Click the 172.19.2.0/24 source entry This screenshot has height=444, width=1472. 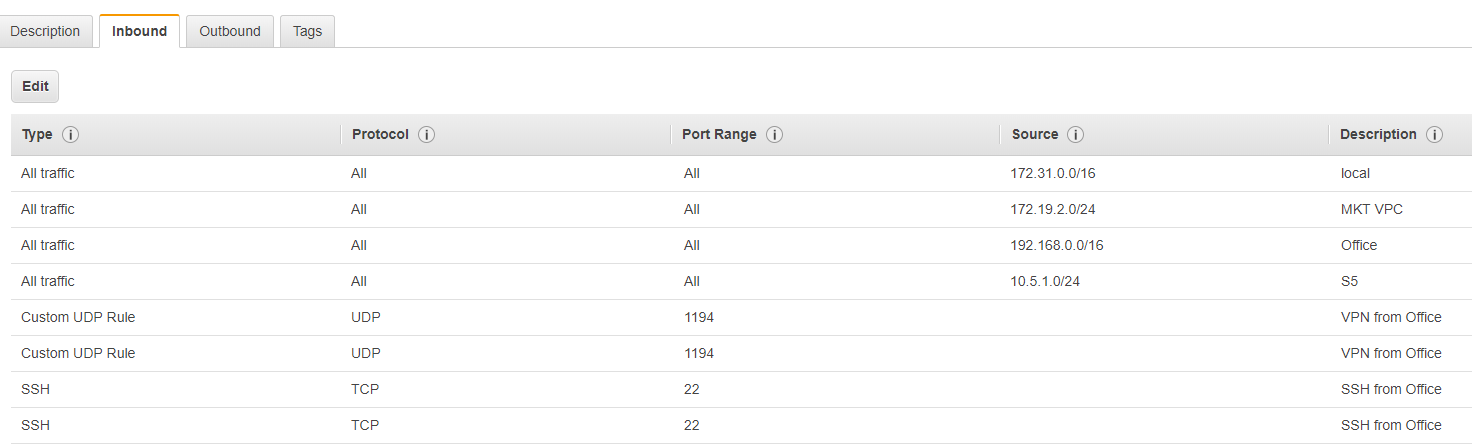1053,209
